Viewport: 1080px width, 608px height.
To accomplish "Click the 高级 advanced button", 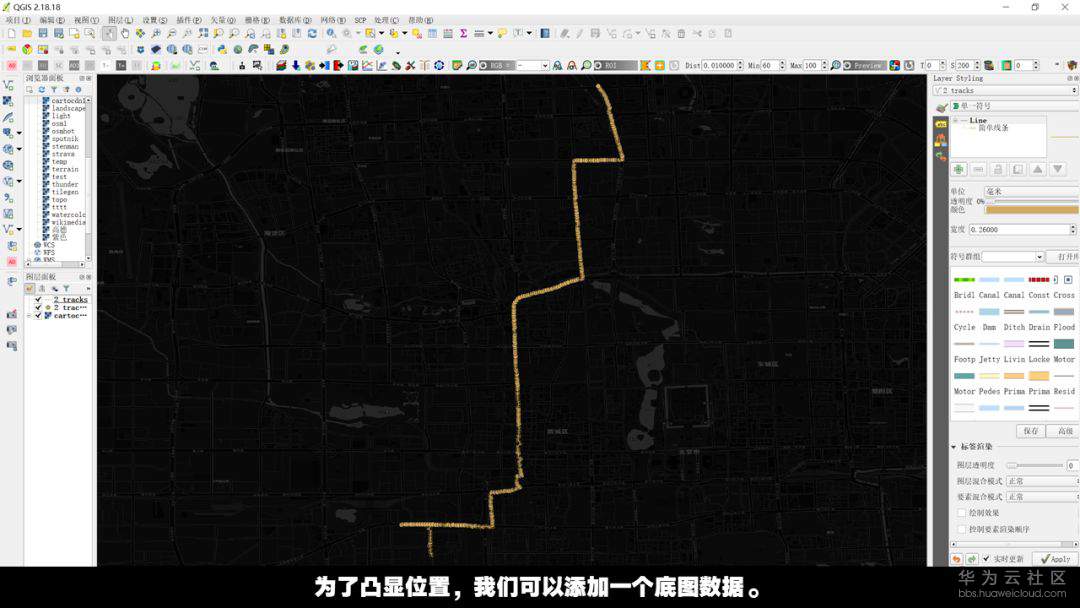I will point(1064,431).
